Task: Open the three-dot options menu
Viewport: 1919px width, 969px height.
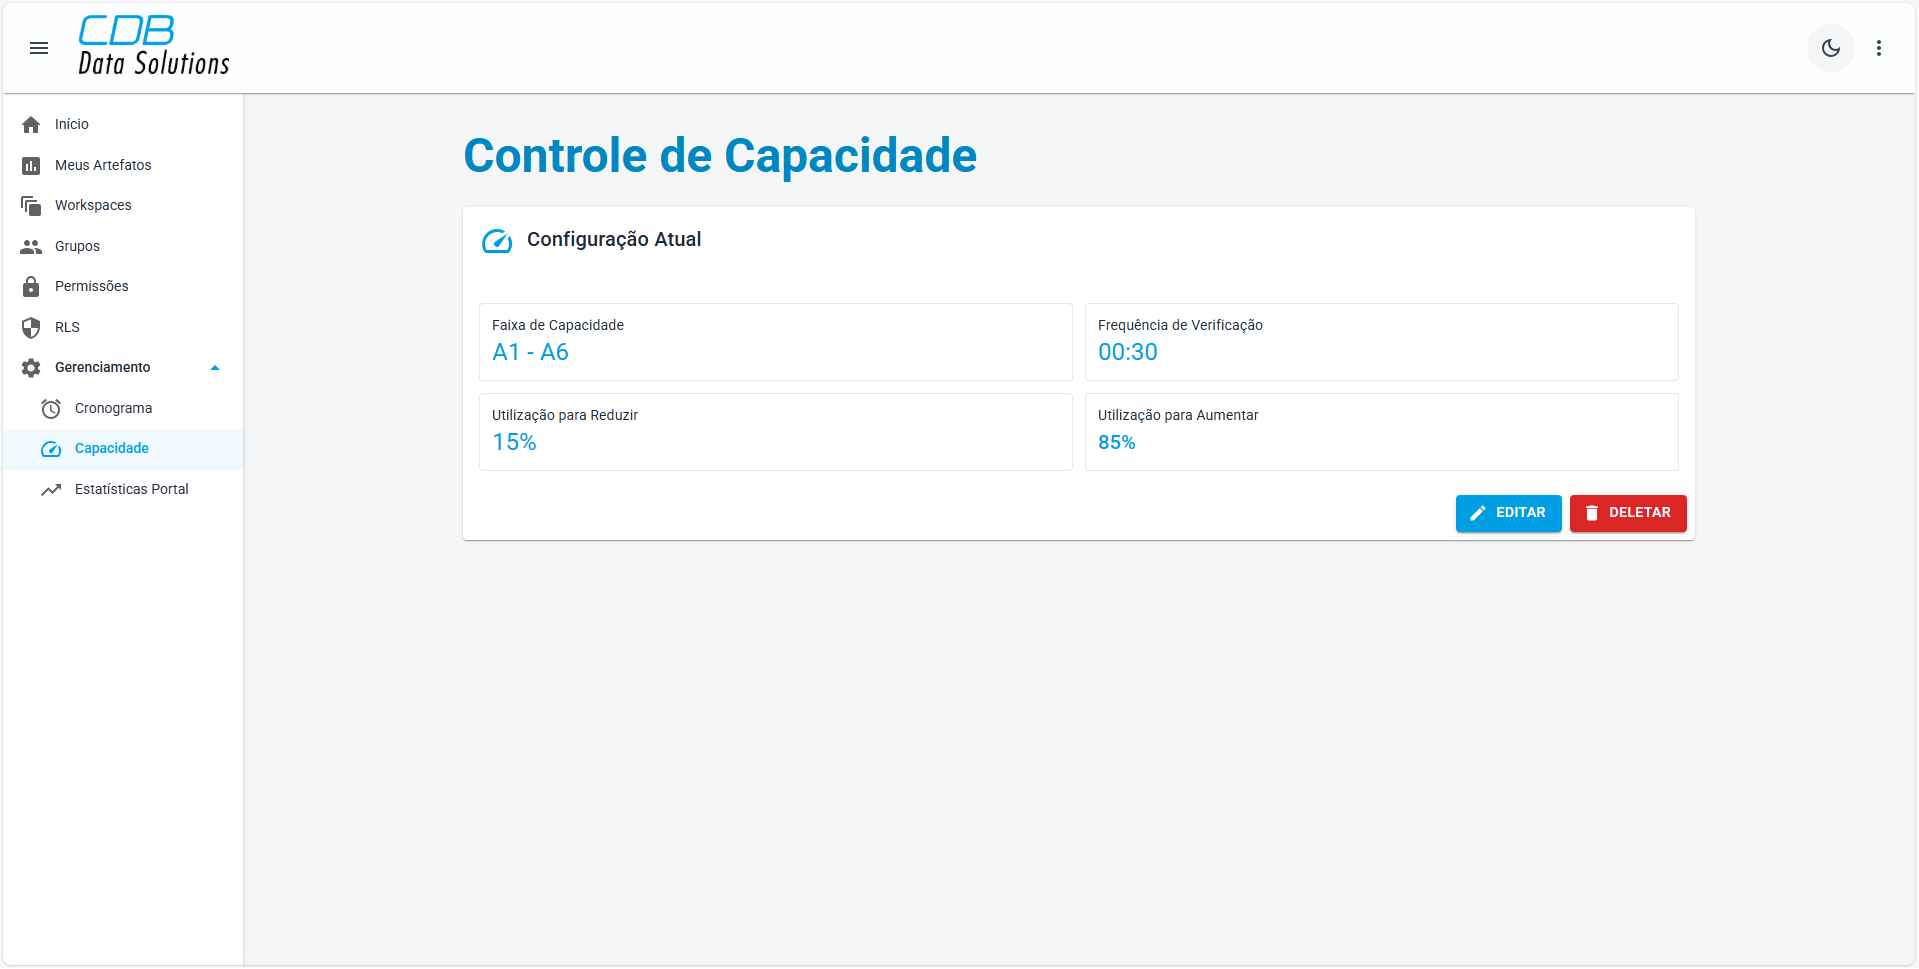Action: 1879,48
